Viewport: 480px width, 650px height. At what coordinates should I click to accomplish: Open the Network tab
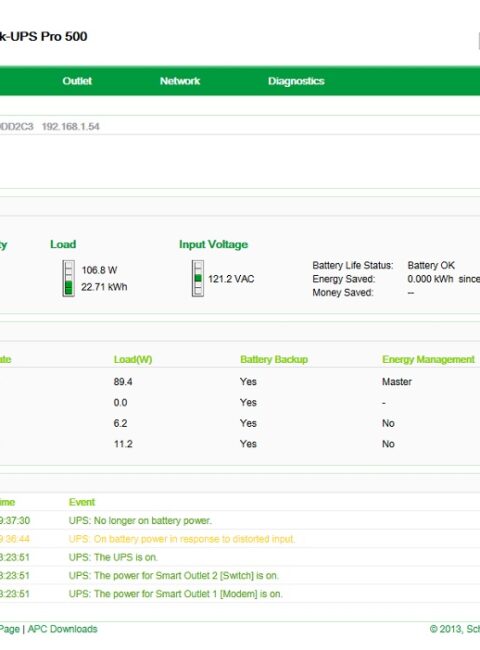pyautogui.click(x=180, y=81)
